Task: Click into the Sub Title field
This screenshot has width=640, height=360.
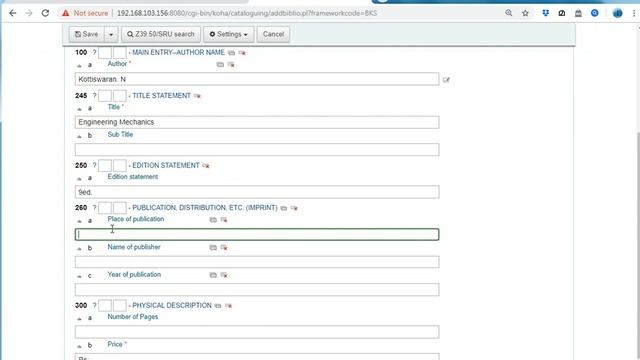Action: (x=257, y=149)
